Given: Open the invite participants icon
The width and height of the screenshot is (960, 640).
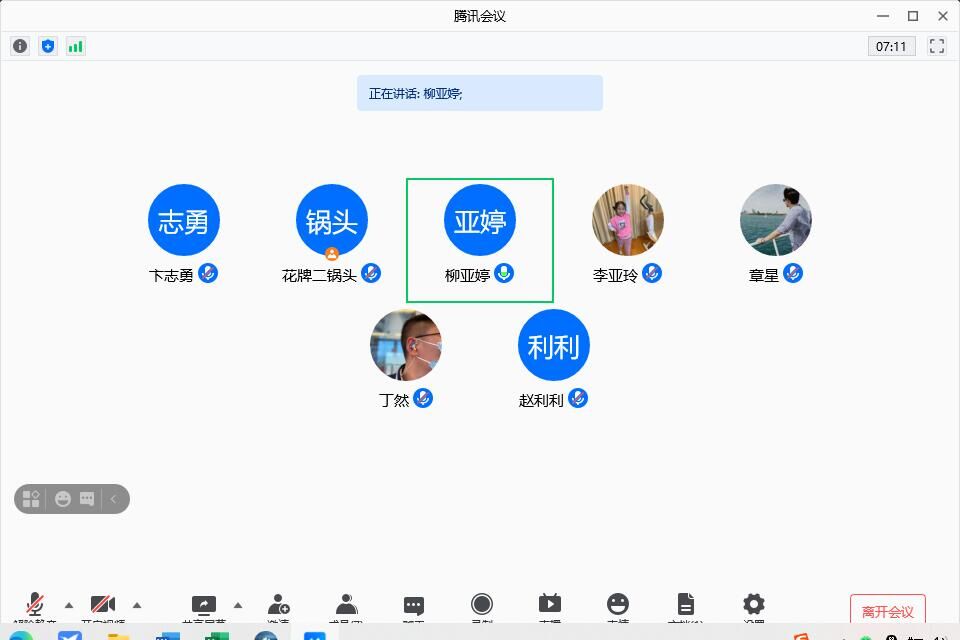Looking at the screenshot, I should pyautogui.click(x=279, y=606).
